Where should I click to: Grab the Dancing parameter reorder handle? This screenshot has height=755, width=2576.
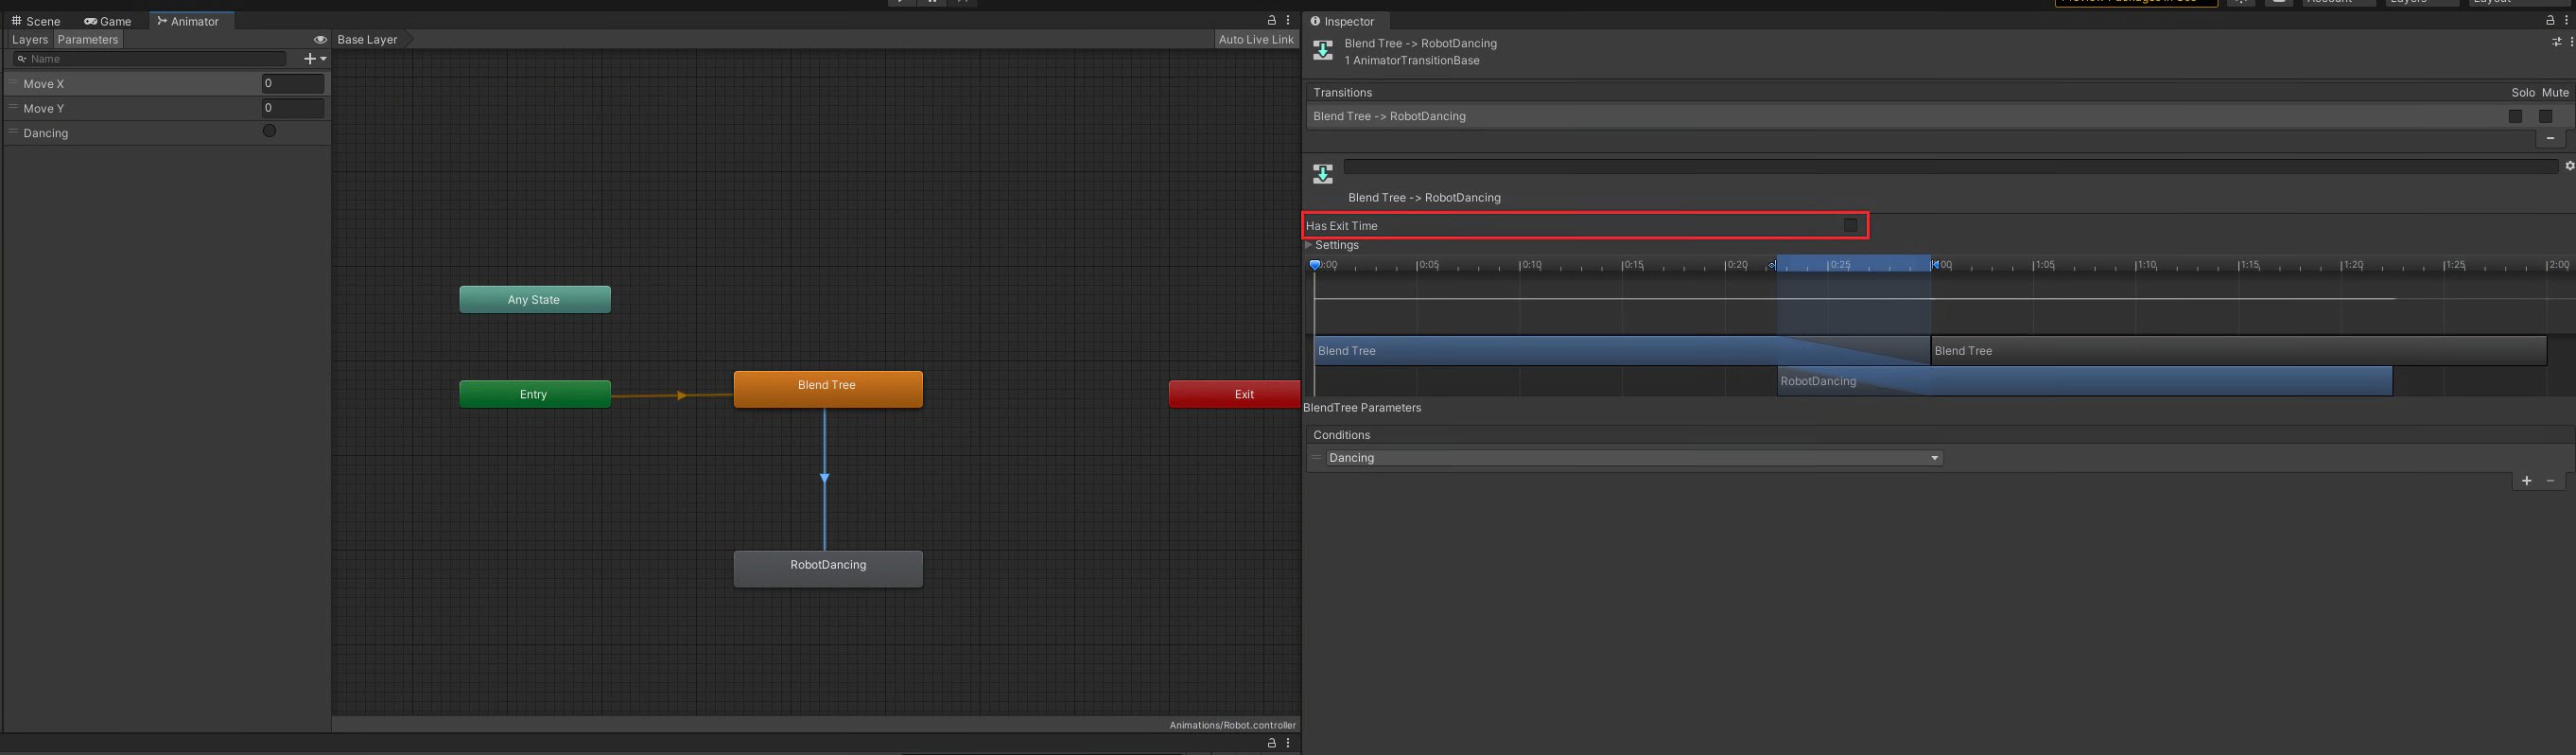tap(14, 132)
